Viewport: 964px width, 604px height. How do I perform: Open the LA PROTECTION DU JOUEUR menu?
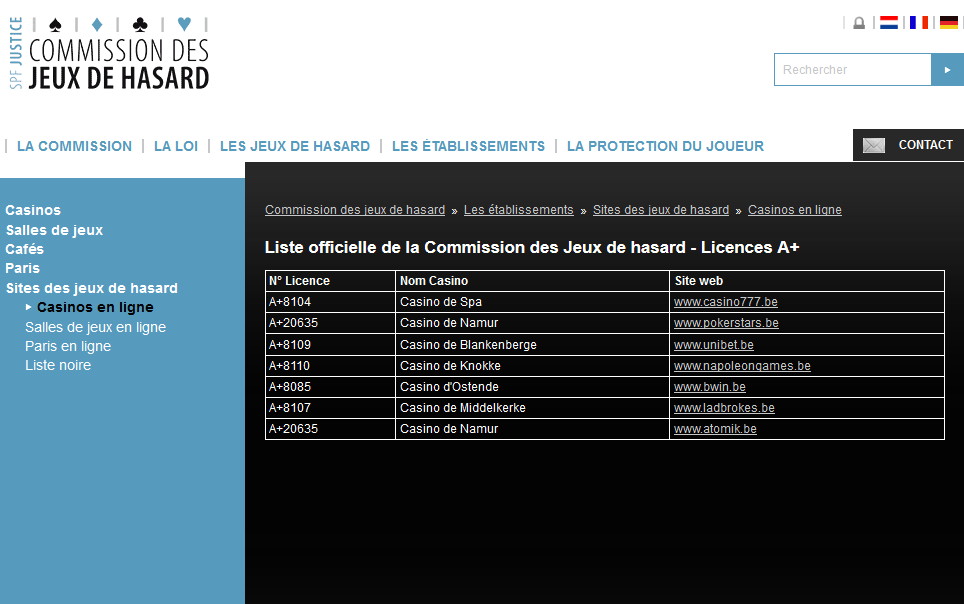coord(664,145)
